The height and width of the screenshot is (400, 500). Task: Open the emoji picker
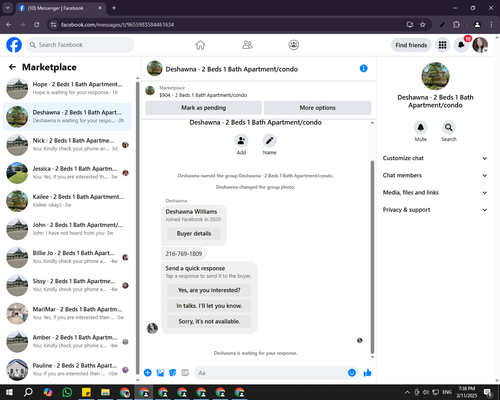point(352,373)
